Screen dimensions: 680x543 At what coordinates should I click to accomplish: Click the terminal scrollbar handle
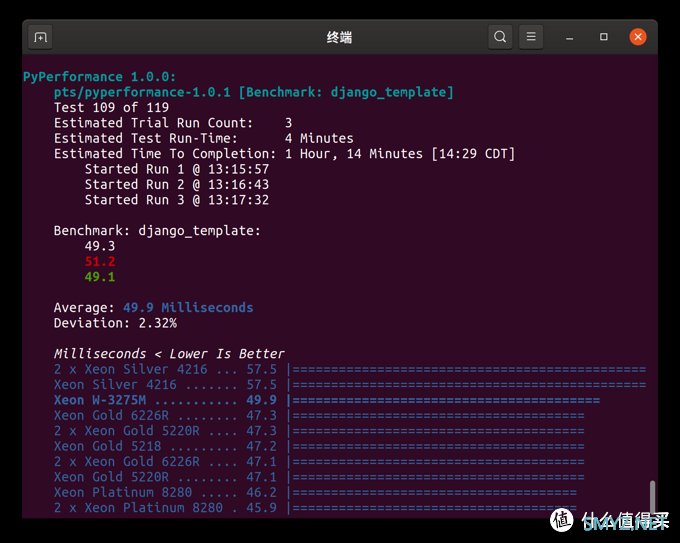652,497
